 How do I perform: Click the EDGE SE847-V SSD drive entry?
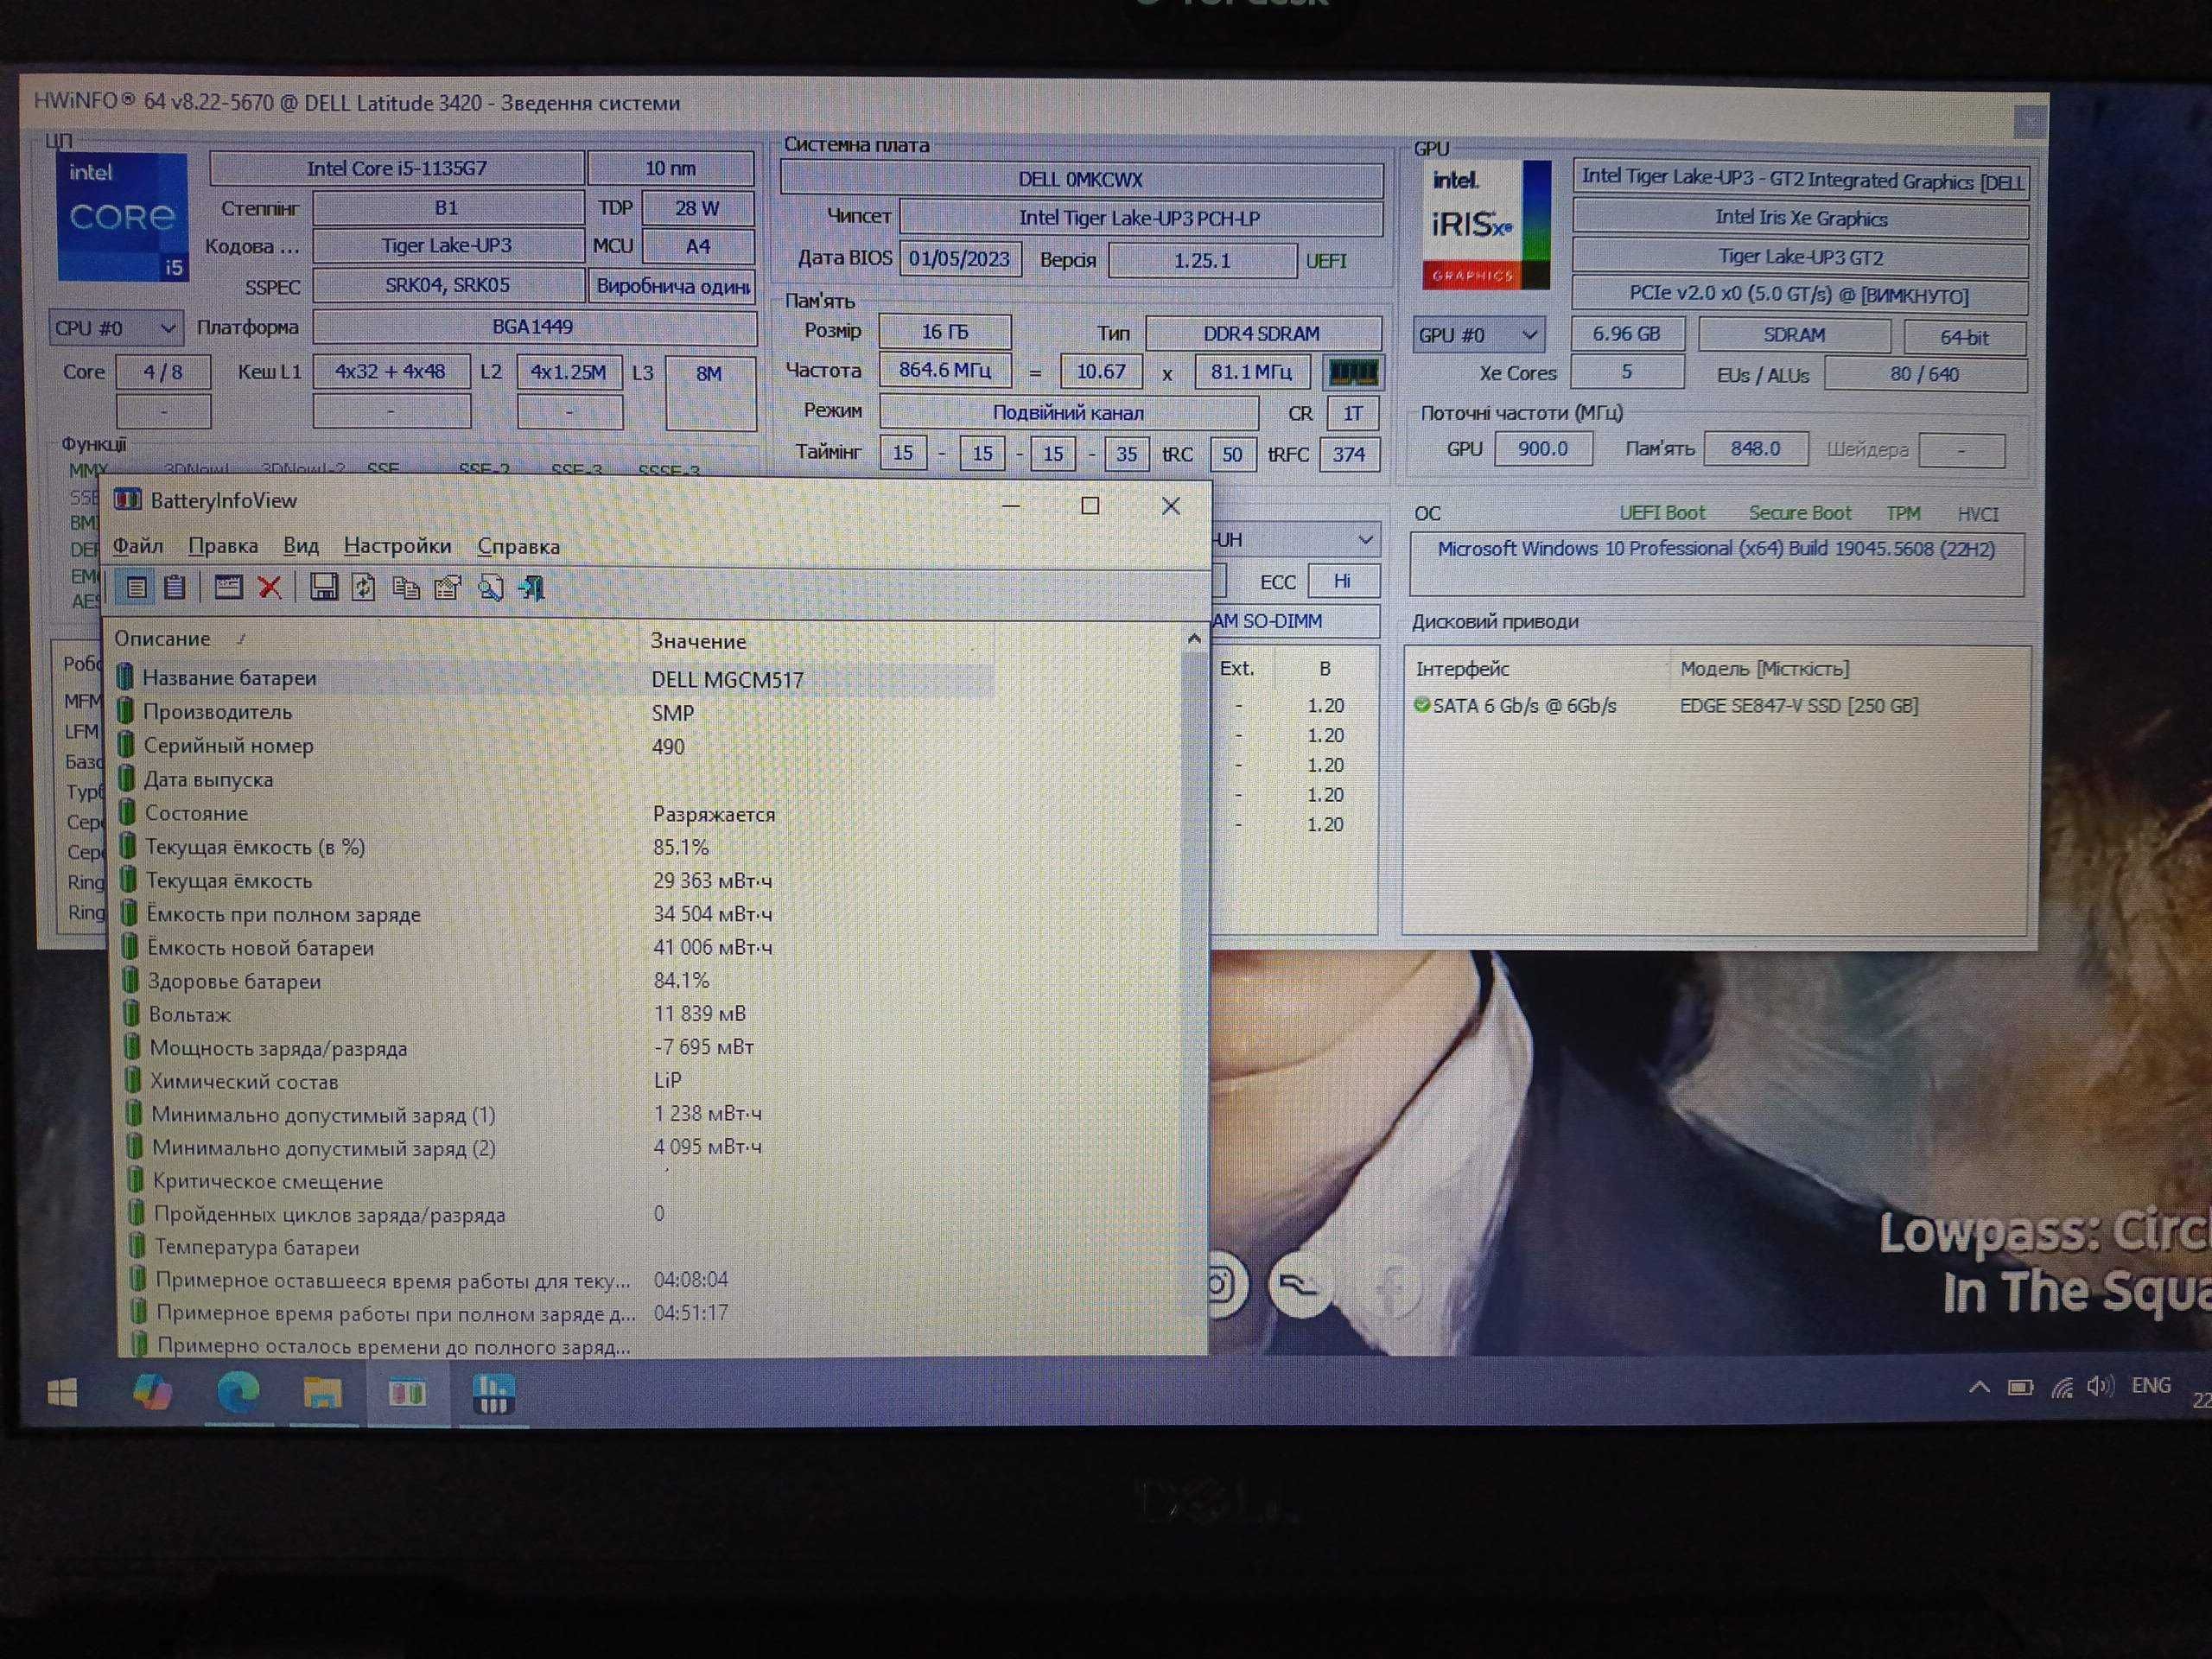tap(1798, 705)
